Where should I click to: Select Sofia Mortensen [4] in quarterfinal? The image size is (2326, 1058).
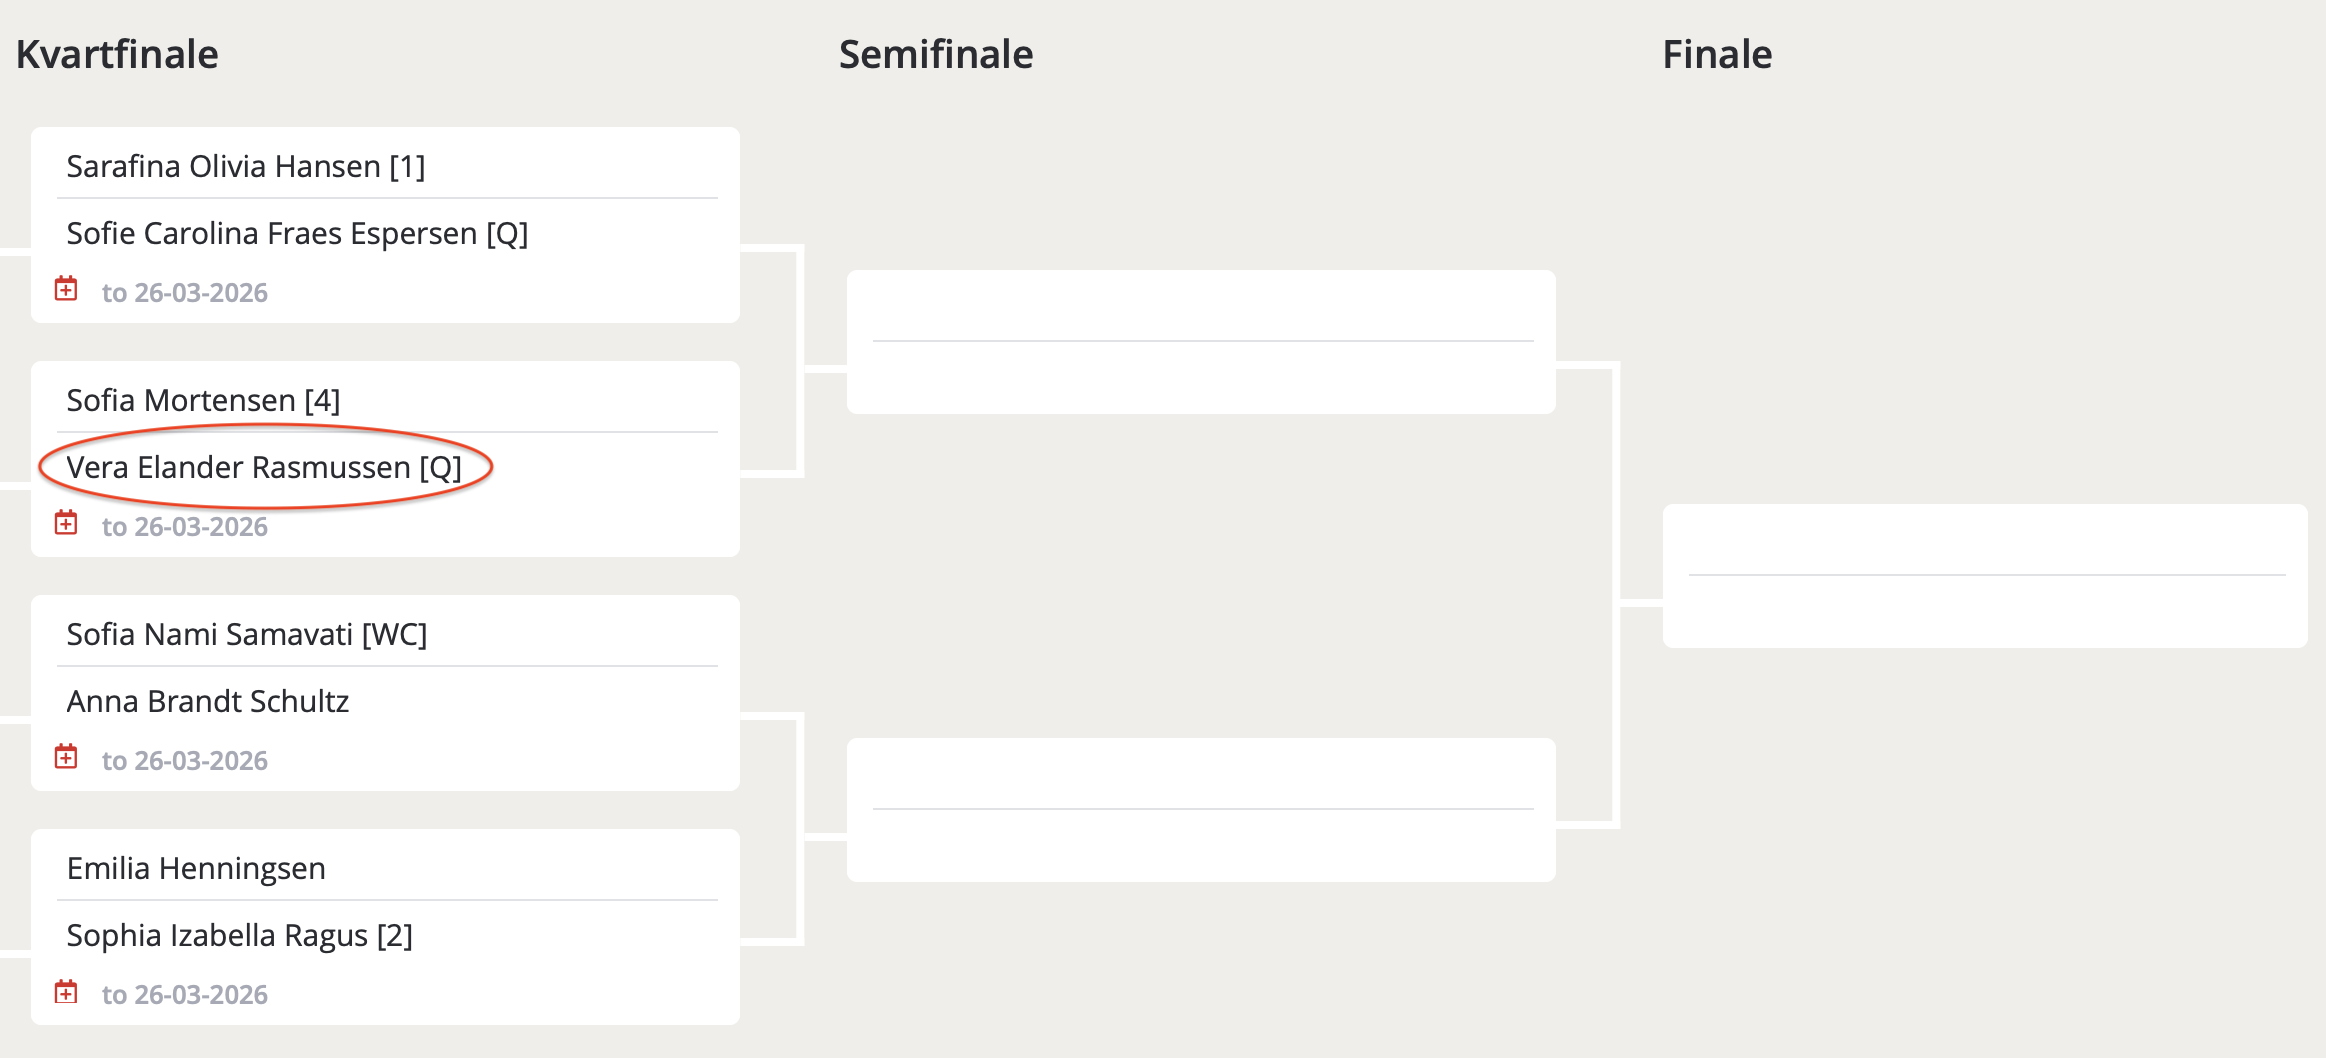(203, 400)
